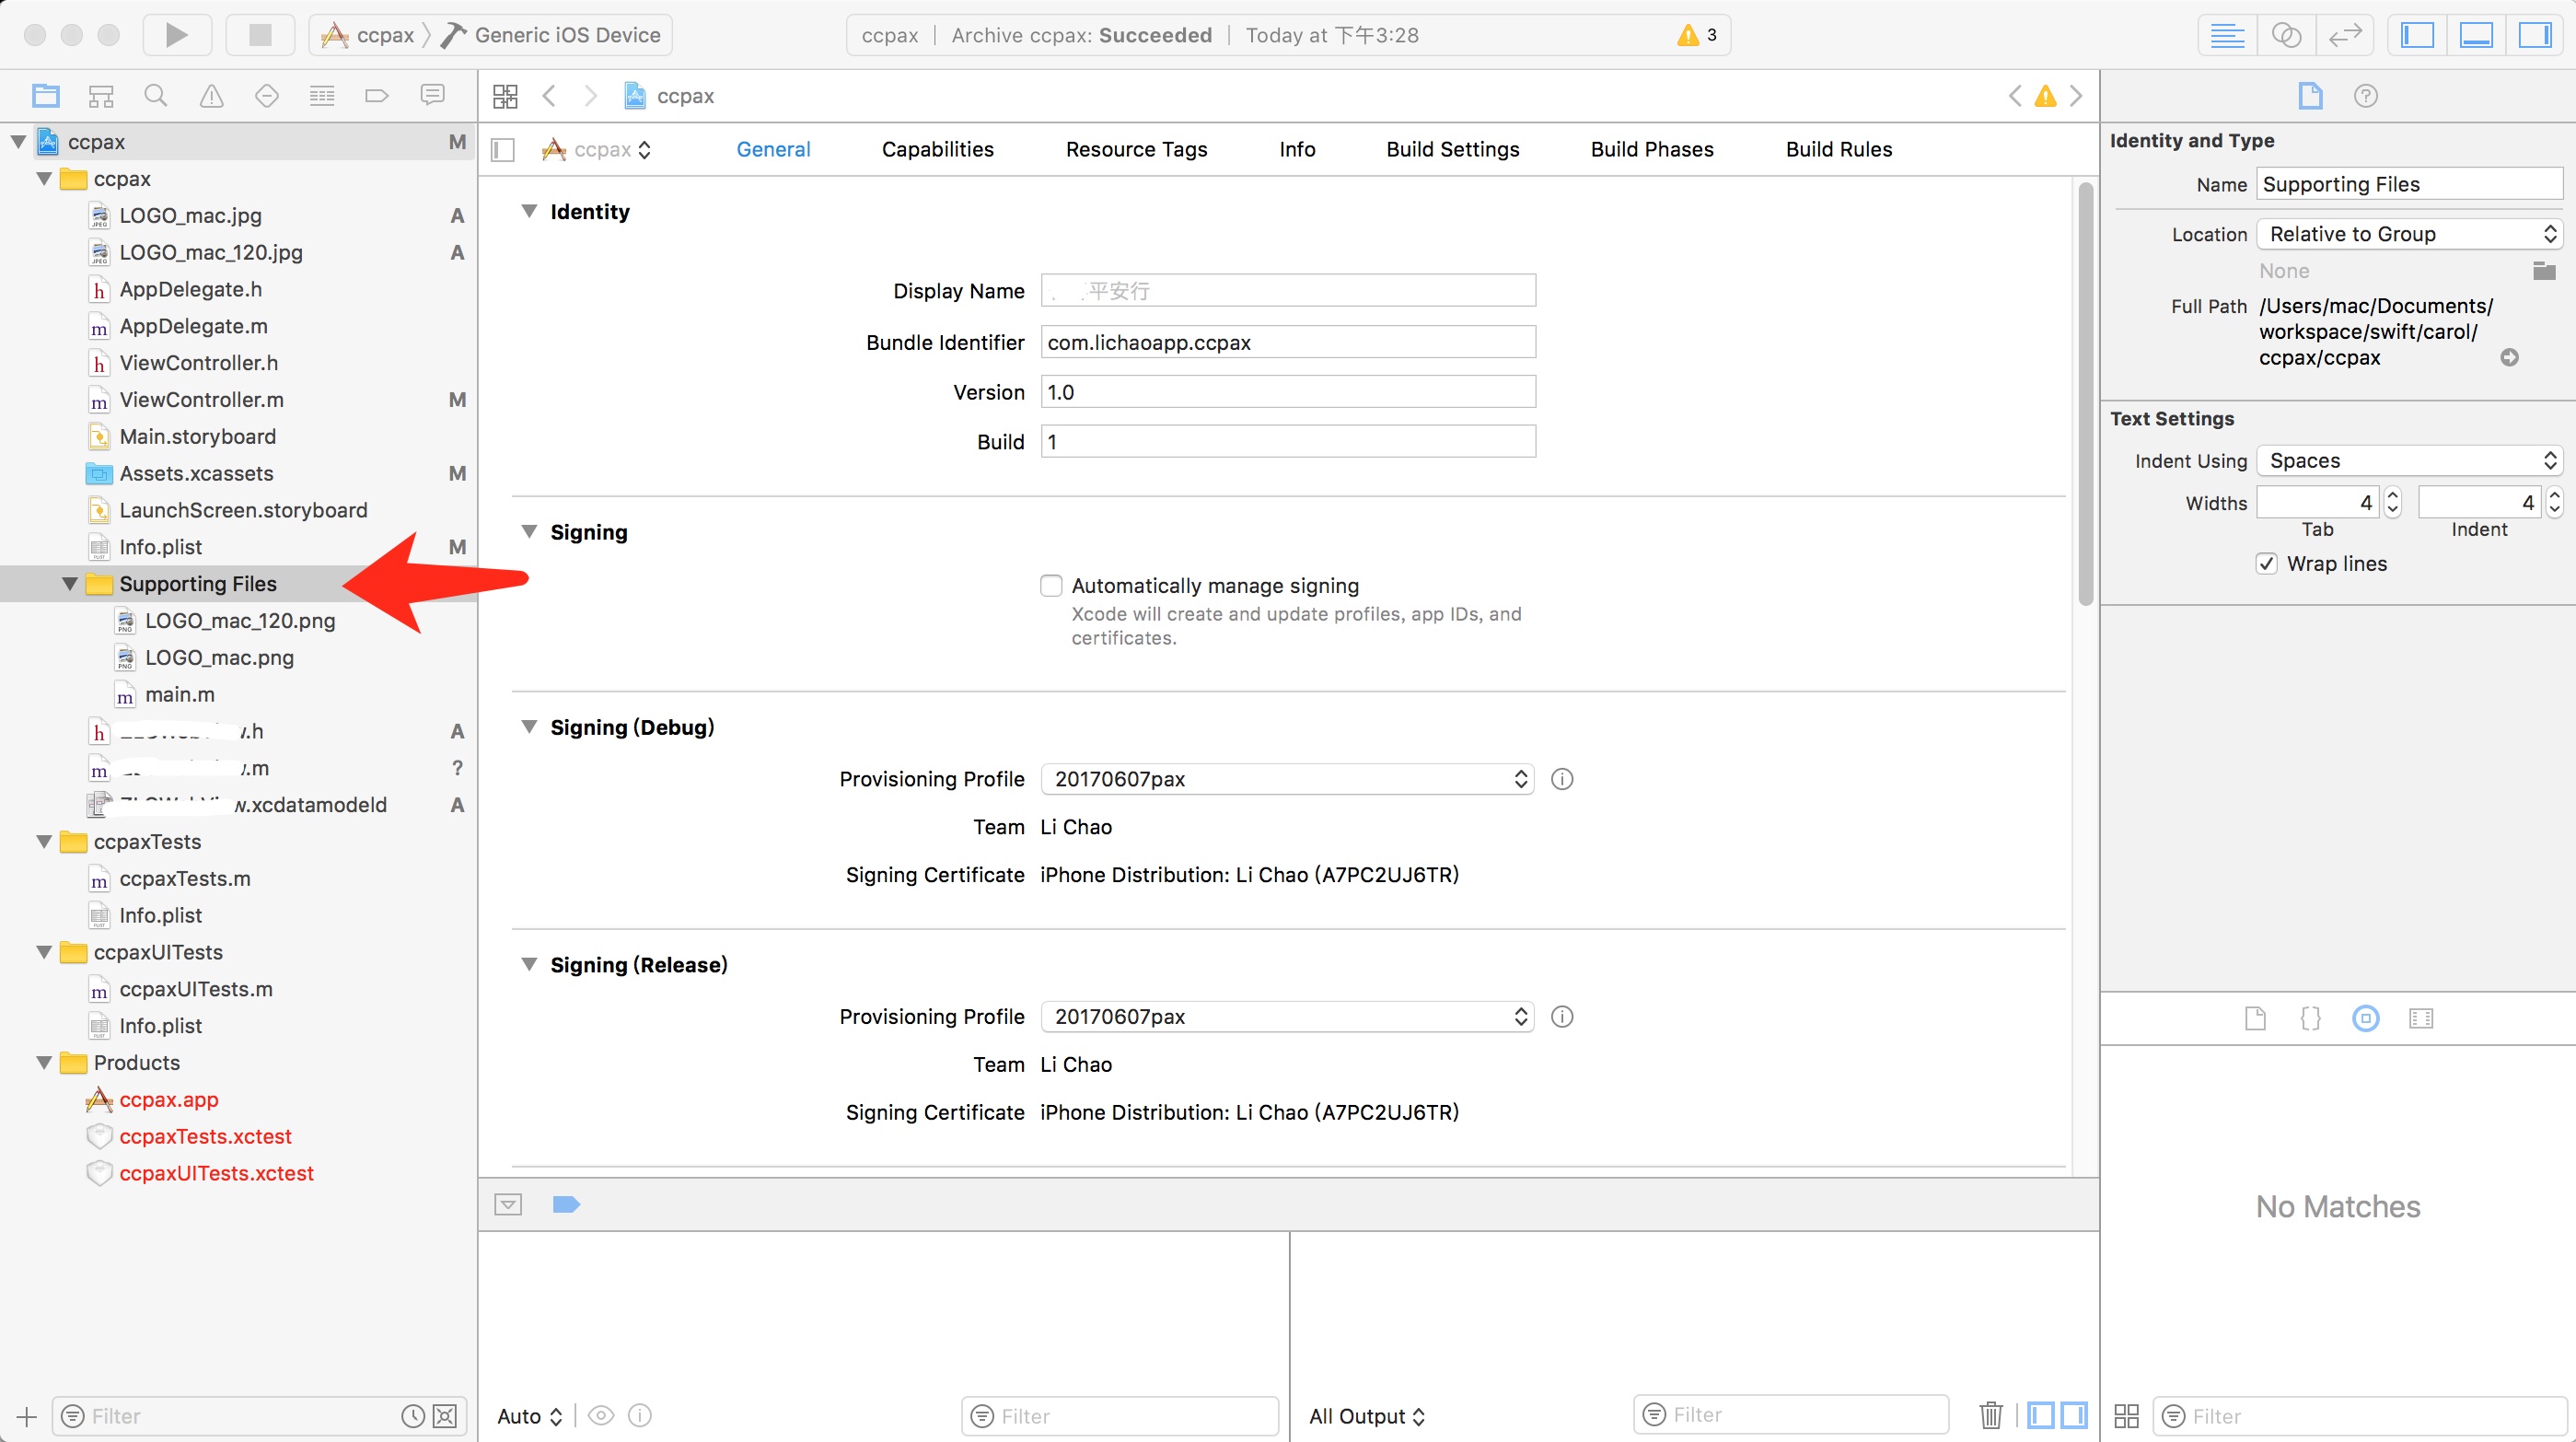Image resolution: width=2576 pixels, height=1442 pixels.
Task: Hide the debug area with disclosure button
Action: pos(508,1204)
